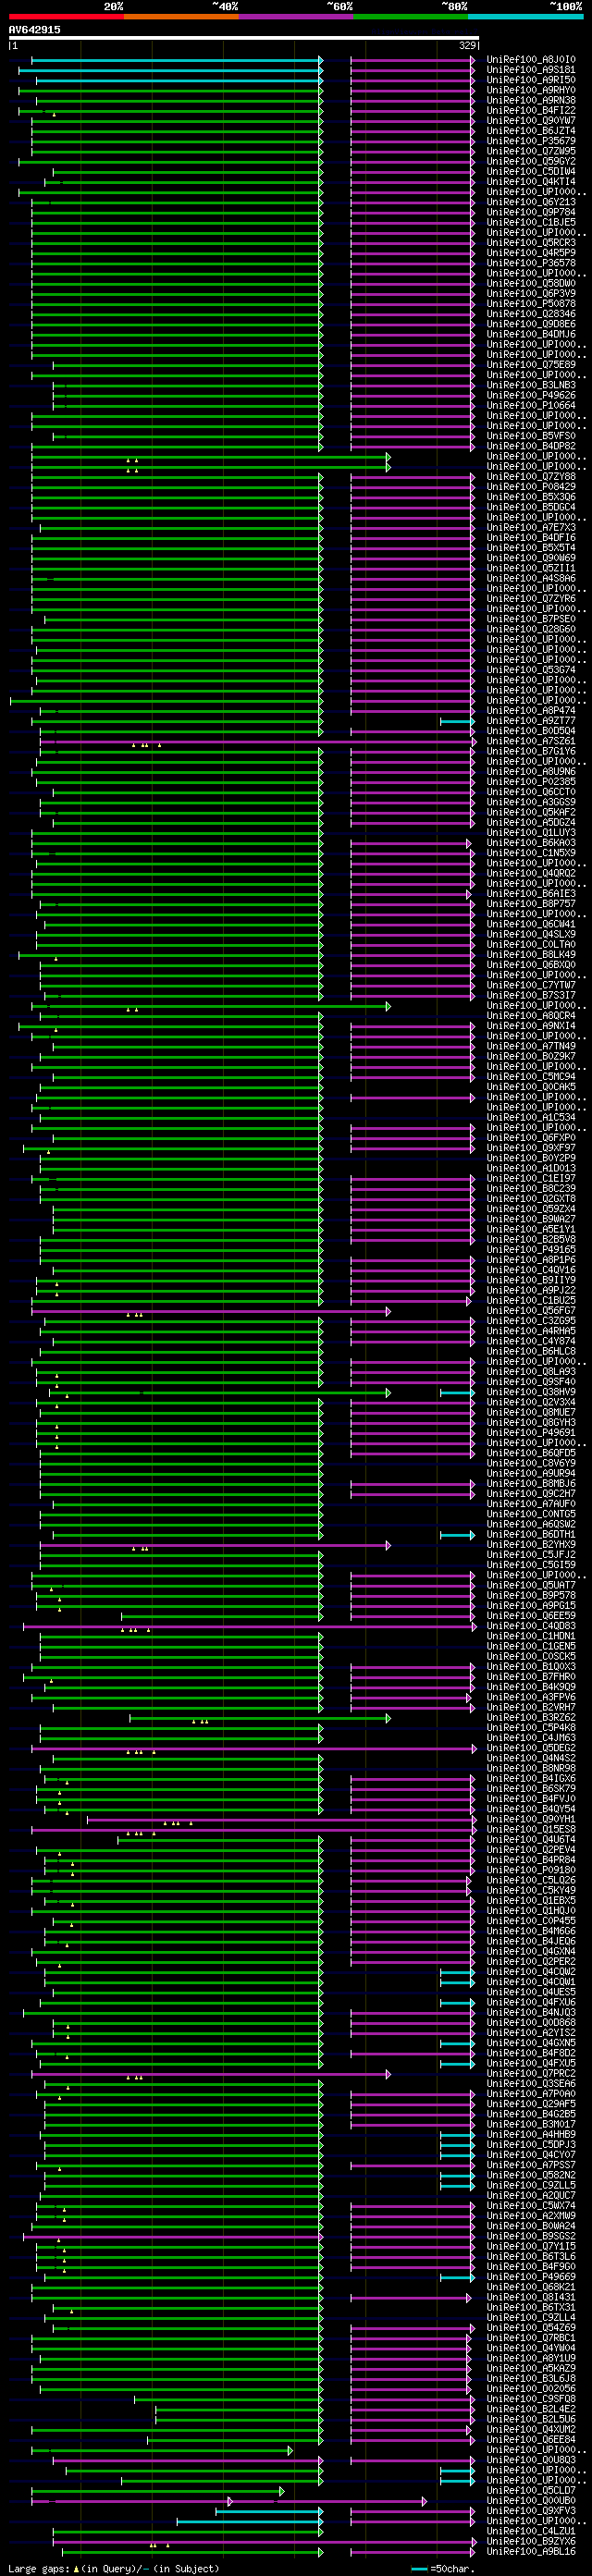Pick the UniRef100_P50878 hit
Screen dimensions: 592x2576
click(531, 304)
